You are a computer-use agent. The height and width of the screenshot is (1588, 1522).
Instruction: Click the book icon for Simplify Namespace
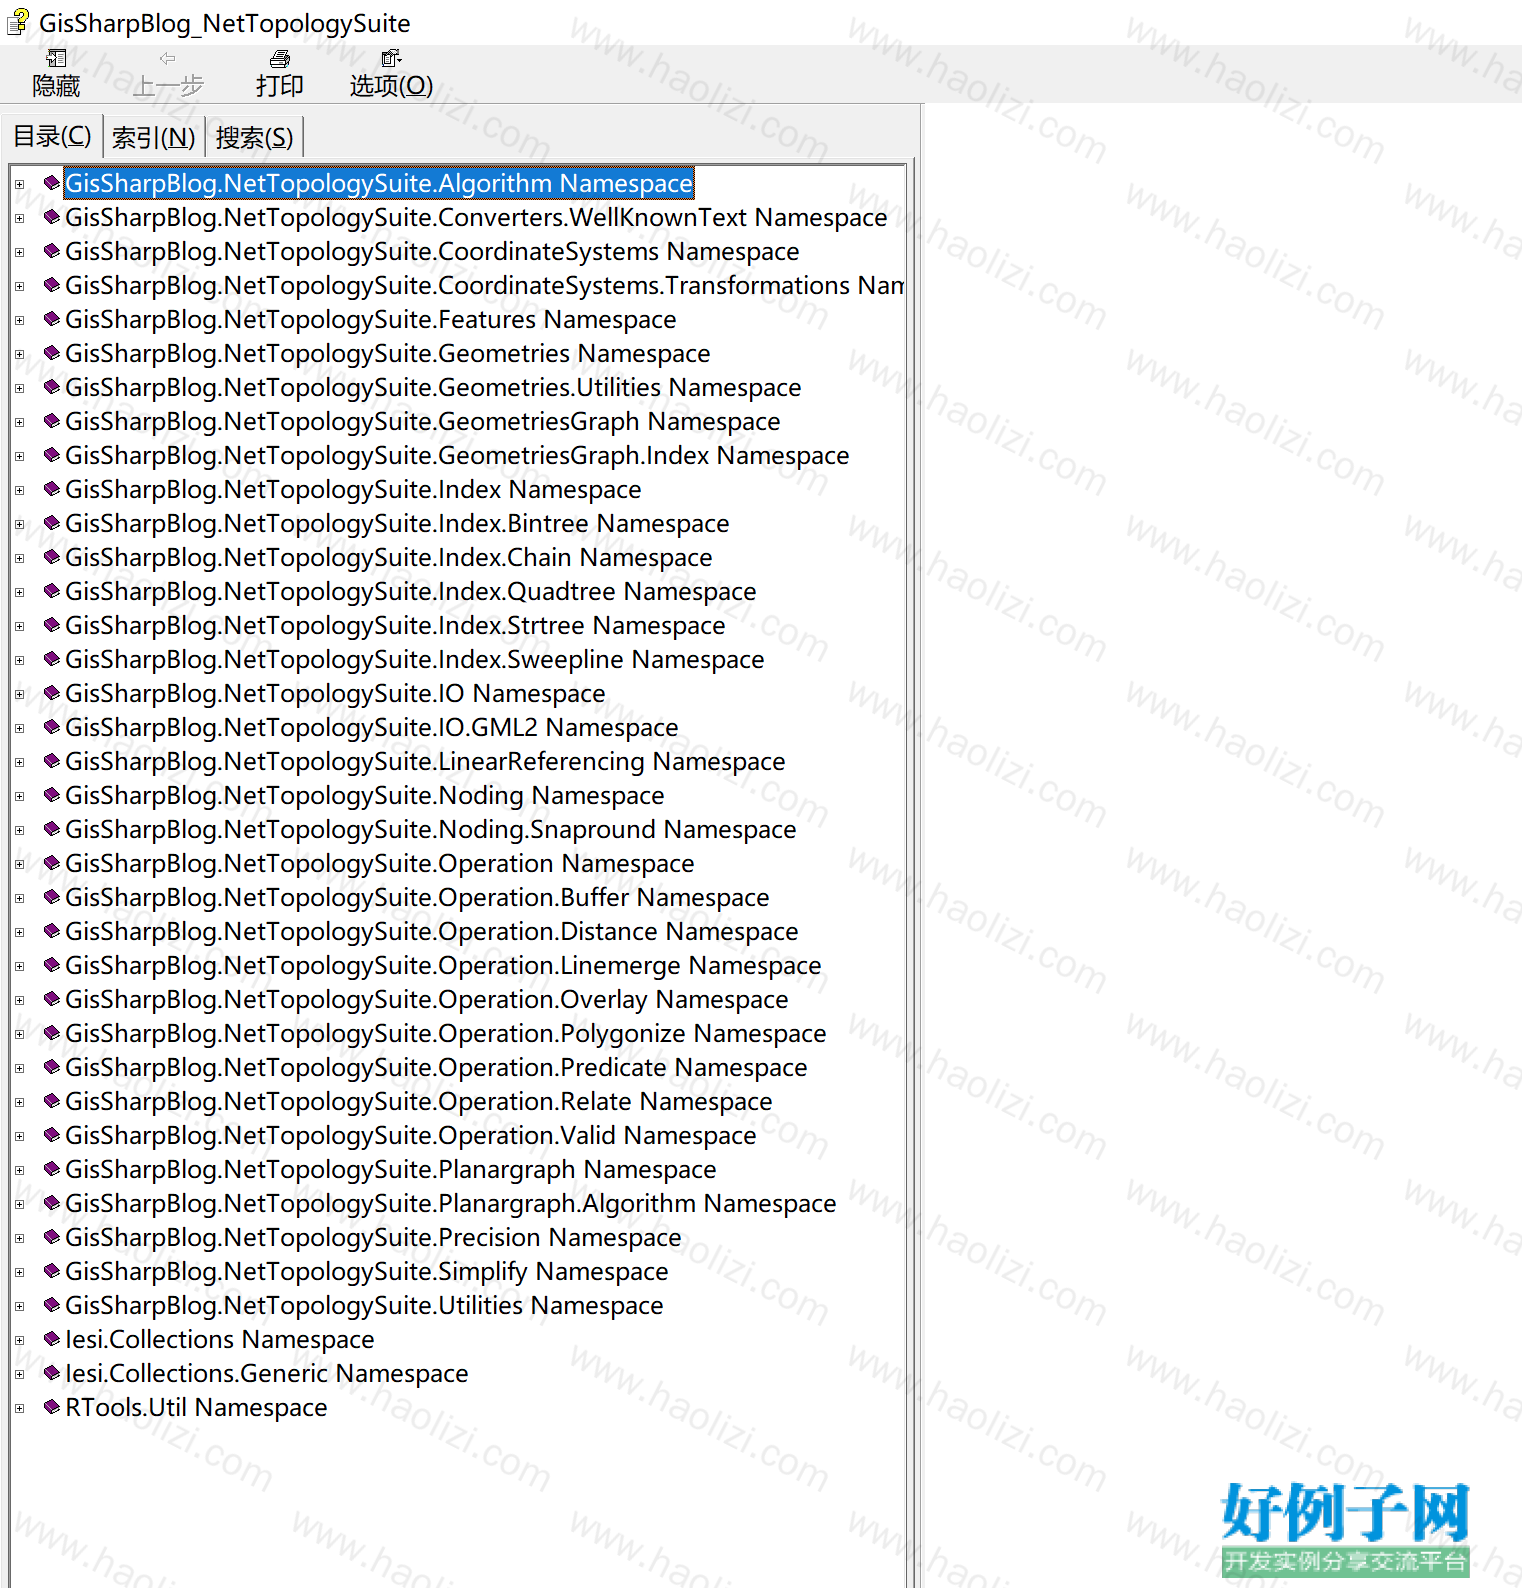pos(52,1271)
